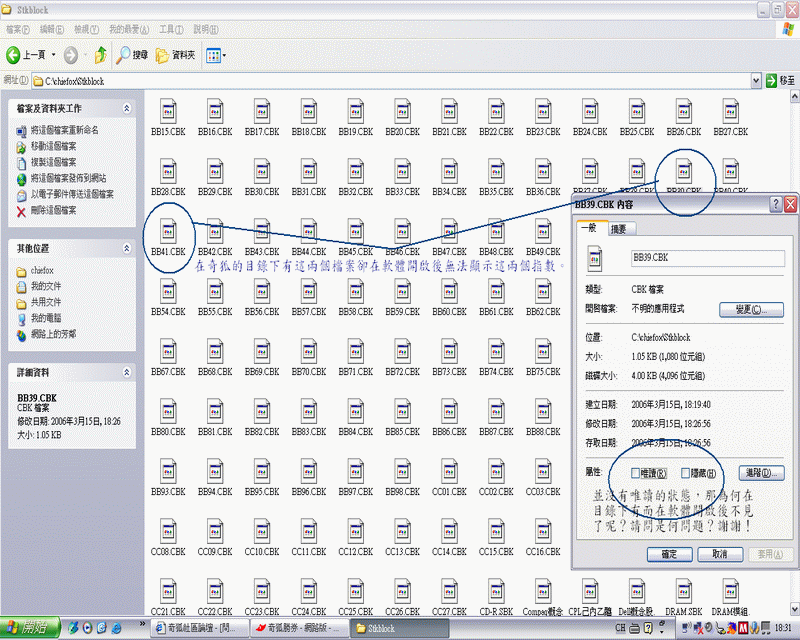The image size is (800, 640).
Task: Click the 確定 button in properties dialog
Action: click(649, 553)
